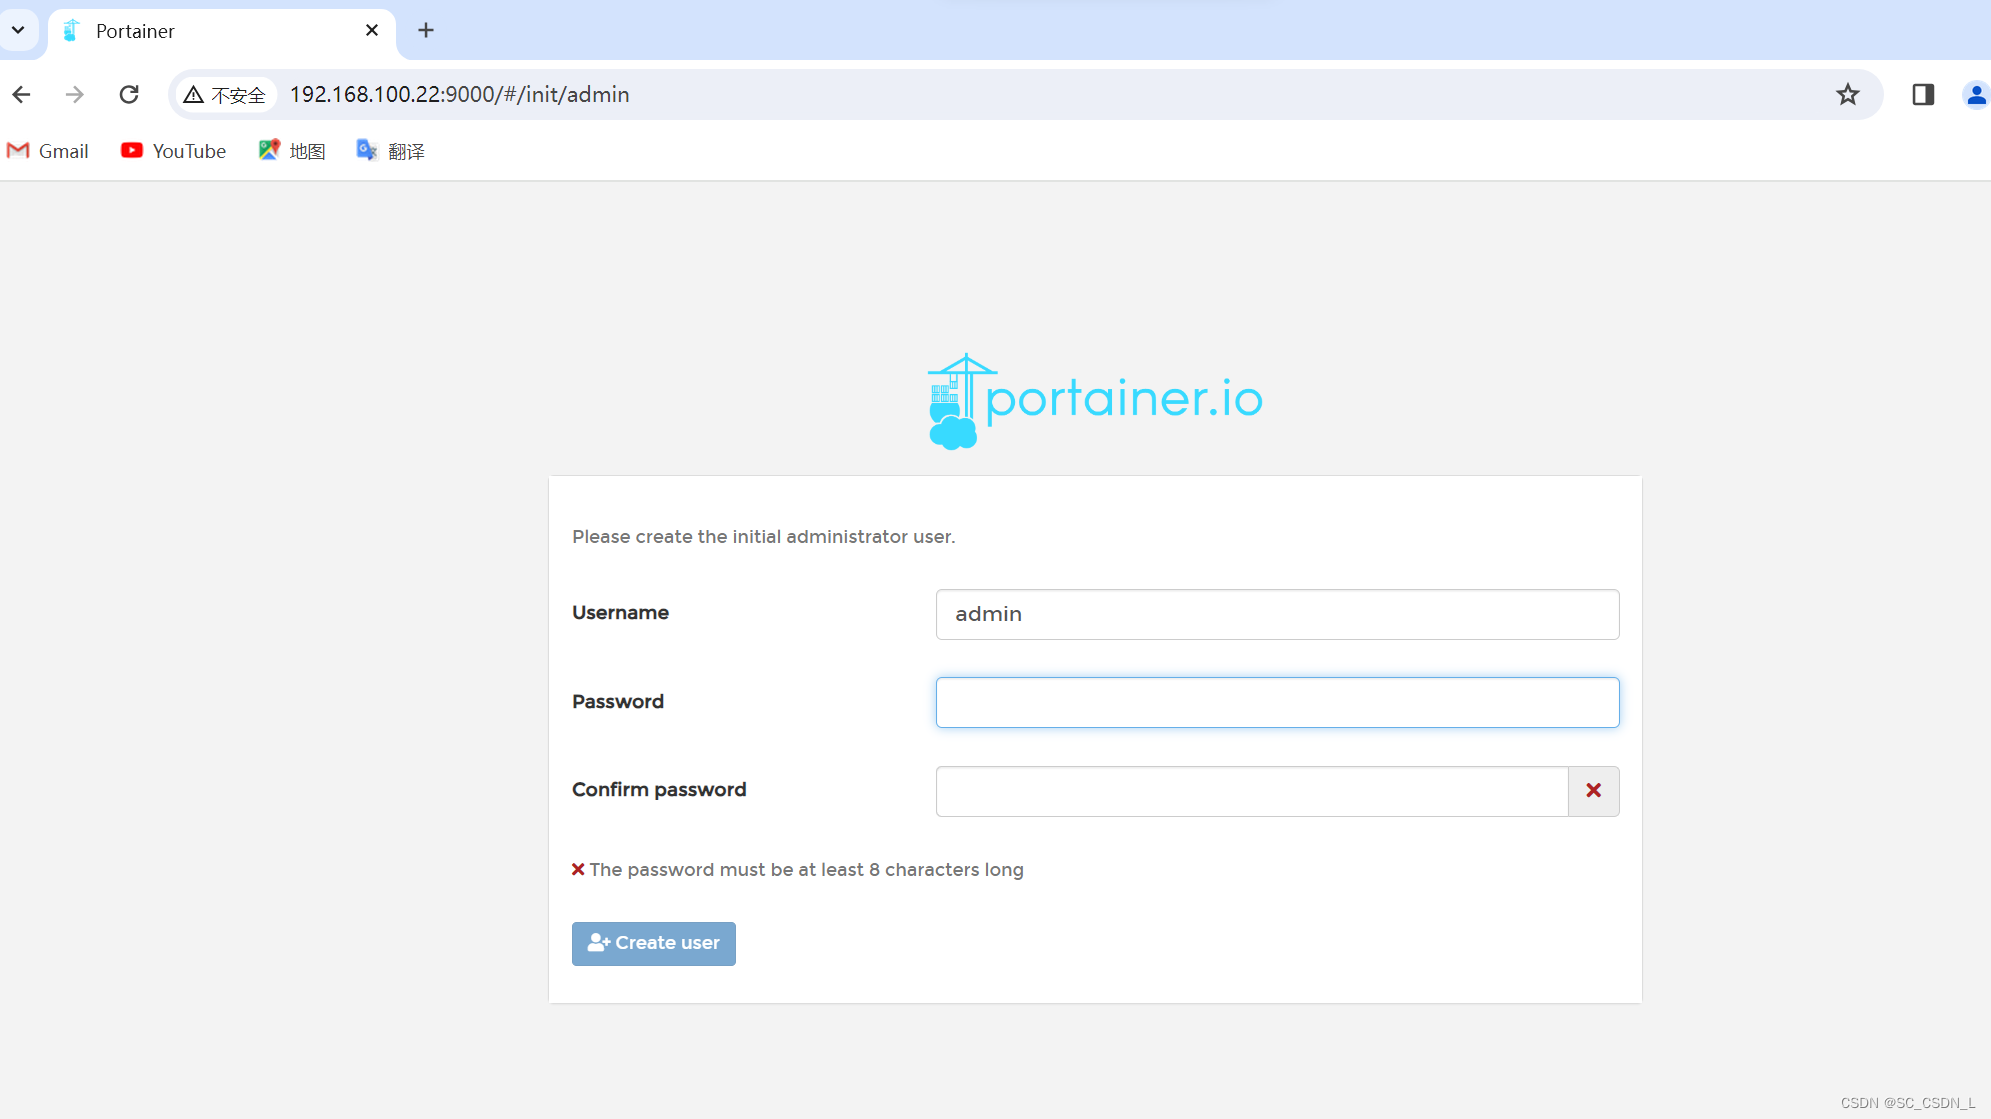
Task: Open the 地图 maps bookmark
Action: point(292,151)
